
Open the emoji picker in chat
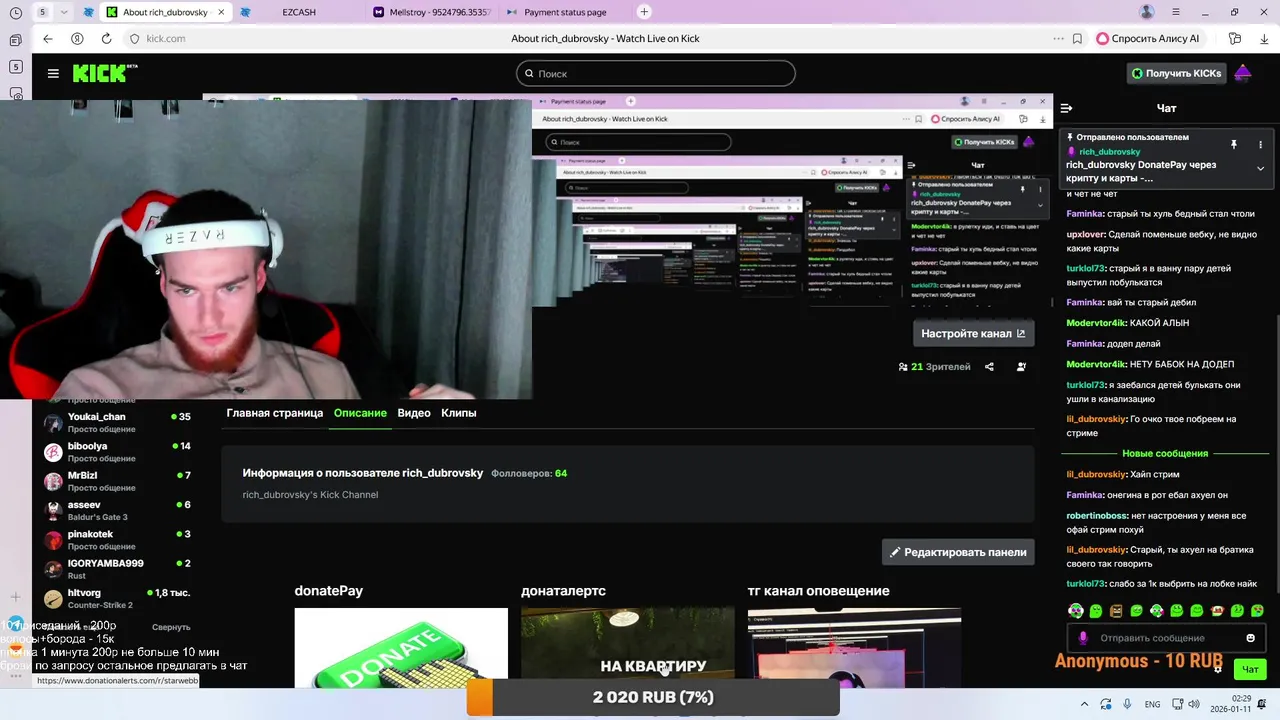tap(1250, 638)
